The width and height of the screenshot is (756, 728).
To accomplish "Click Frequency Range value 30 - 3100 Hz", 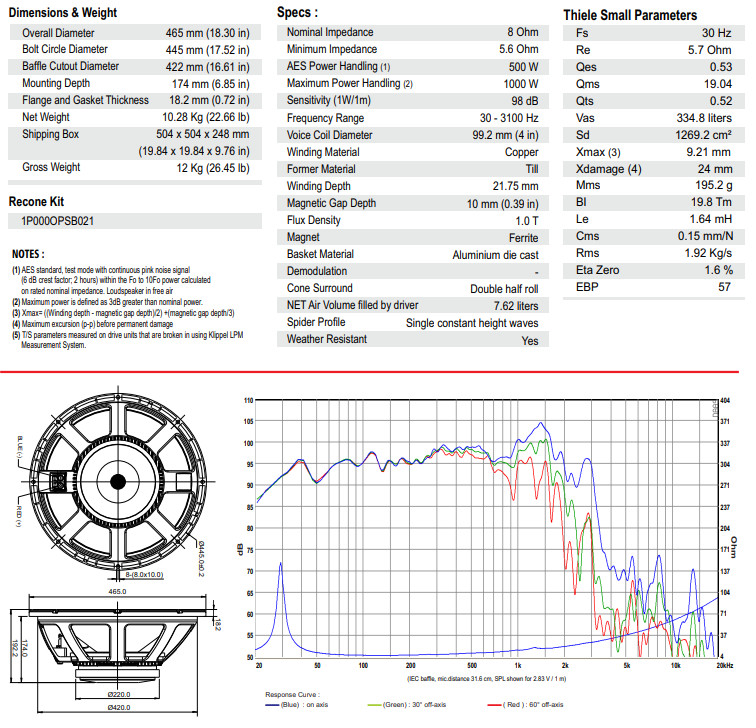I will [509, 118].
